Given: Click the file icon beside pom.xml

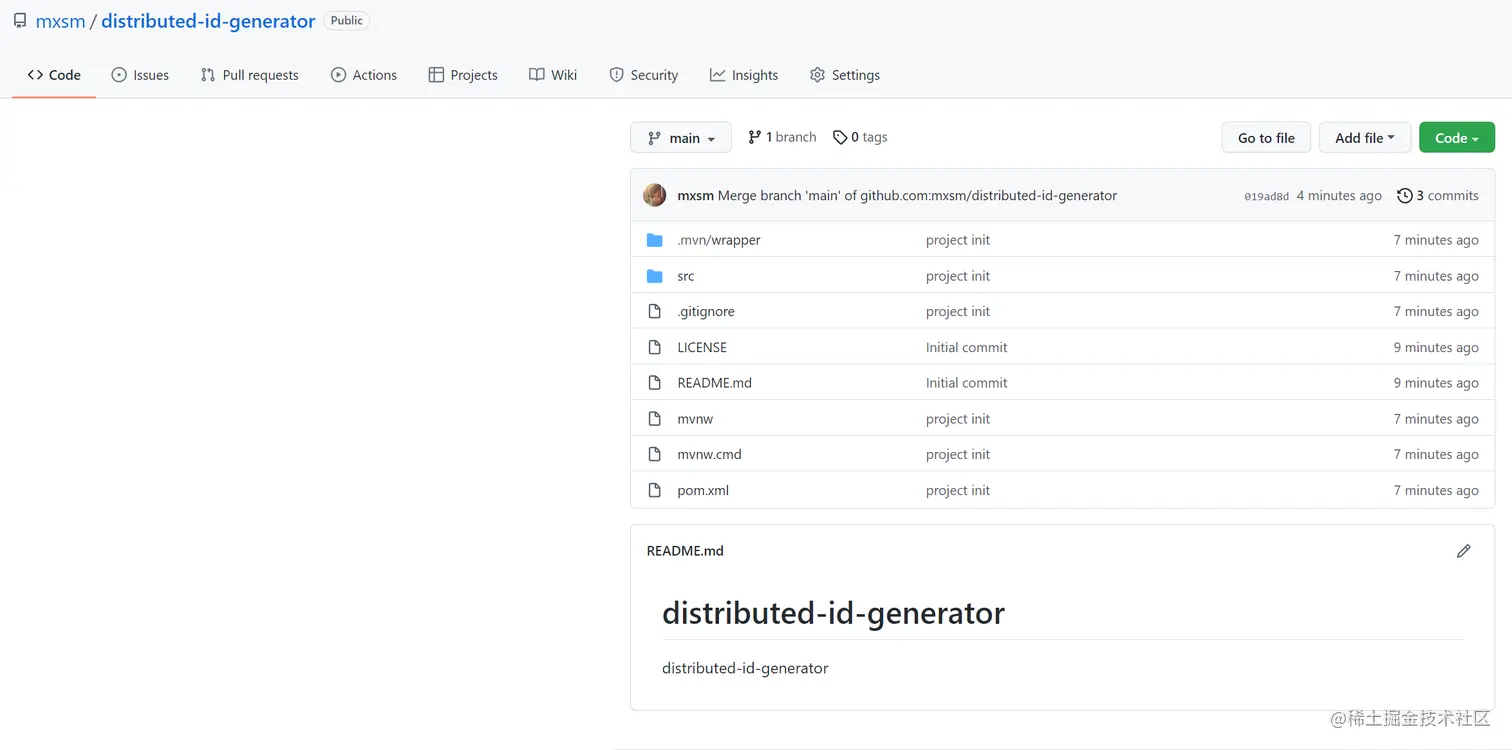Looking at the screenshot, I should (x=655, y=490).
